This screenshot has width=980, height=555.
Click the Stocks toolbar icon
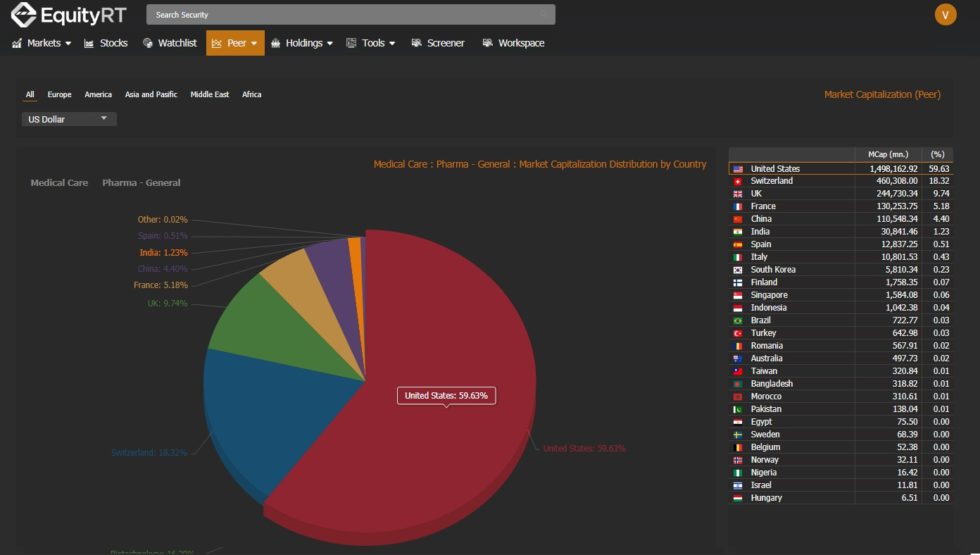90,43
